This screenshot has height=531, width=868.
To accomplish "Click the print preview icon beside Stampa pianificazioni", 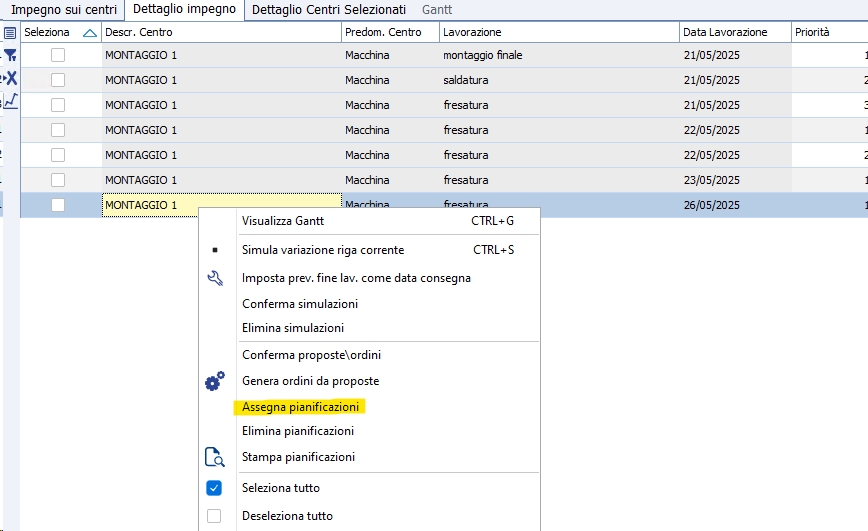I will tap(214, 457).
